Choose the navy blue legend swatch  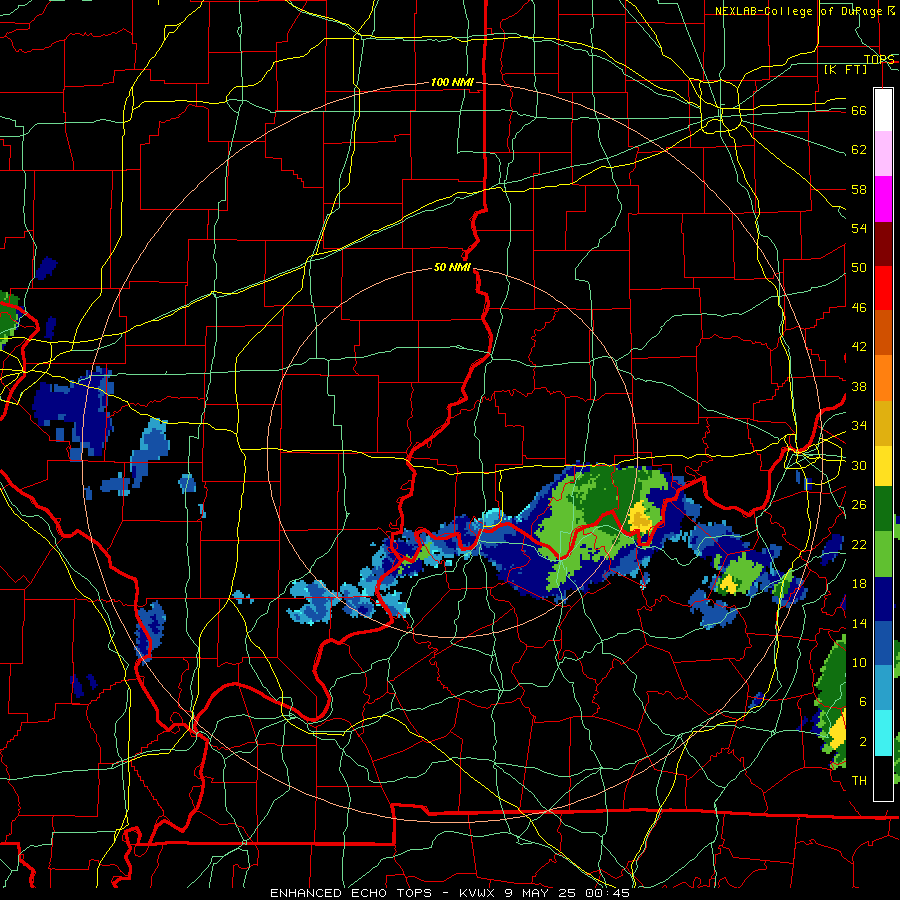[x=883, y=599]
